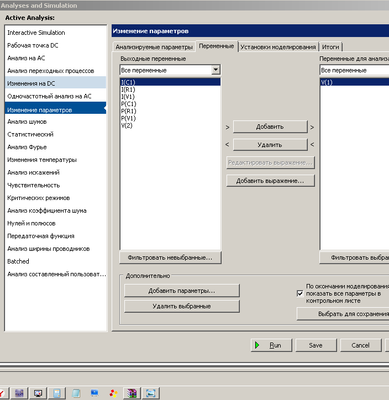
Task: Choose Чувствительность analysis
Action: 56,185
